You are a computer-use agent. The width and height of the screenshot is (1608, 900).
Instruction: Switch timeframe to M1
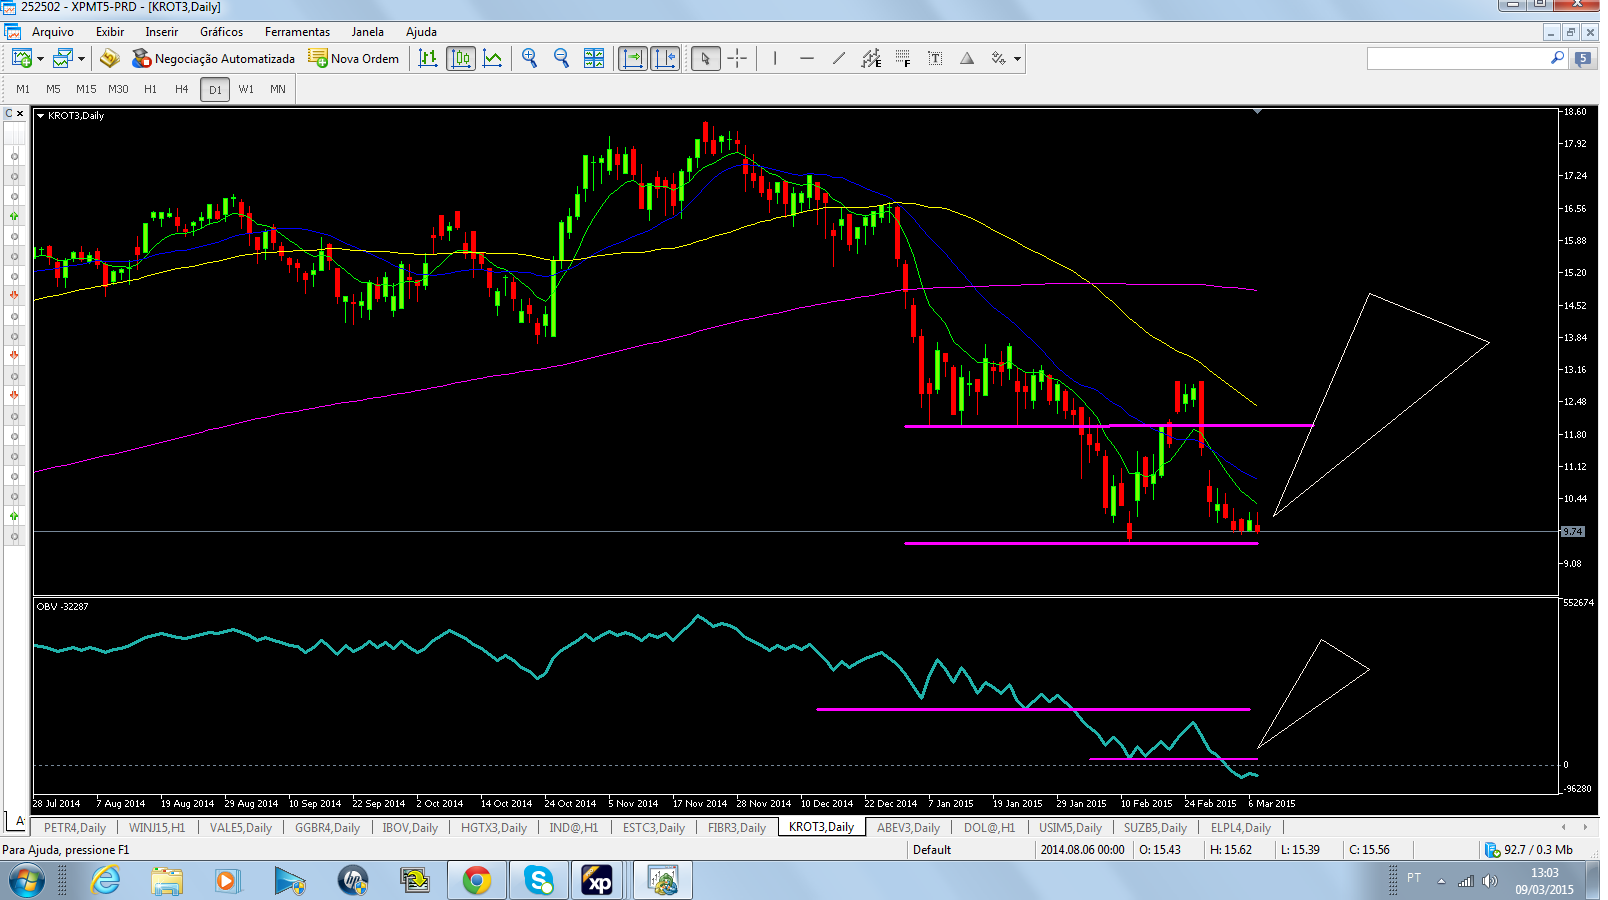[23, 89]
